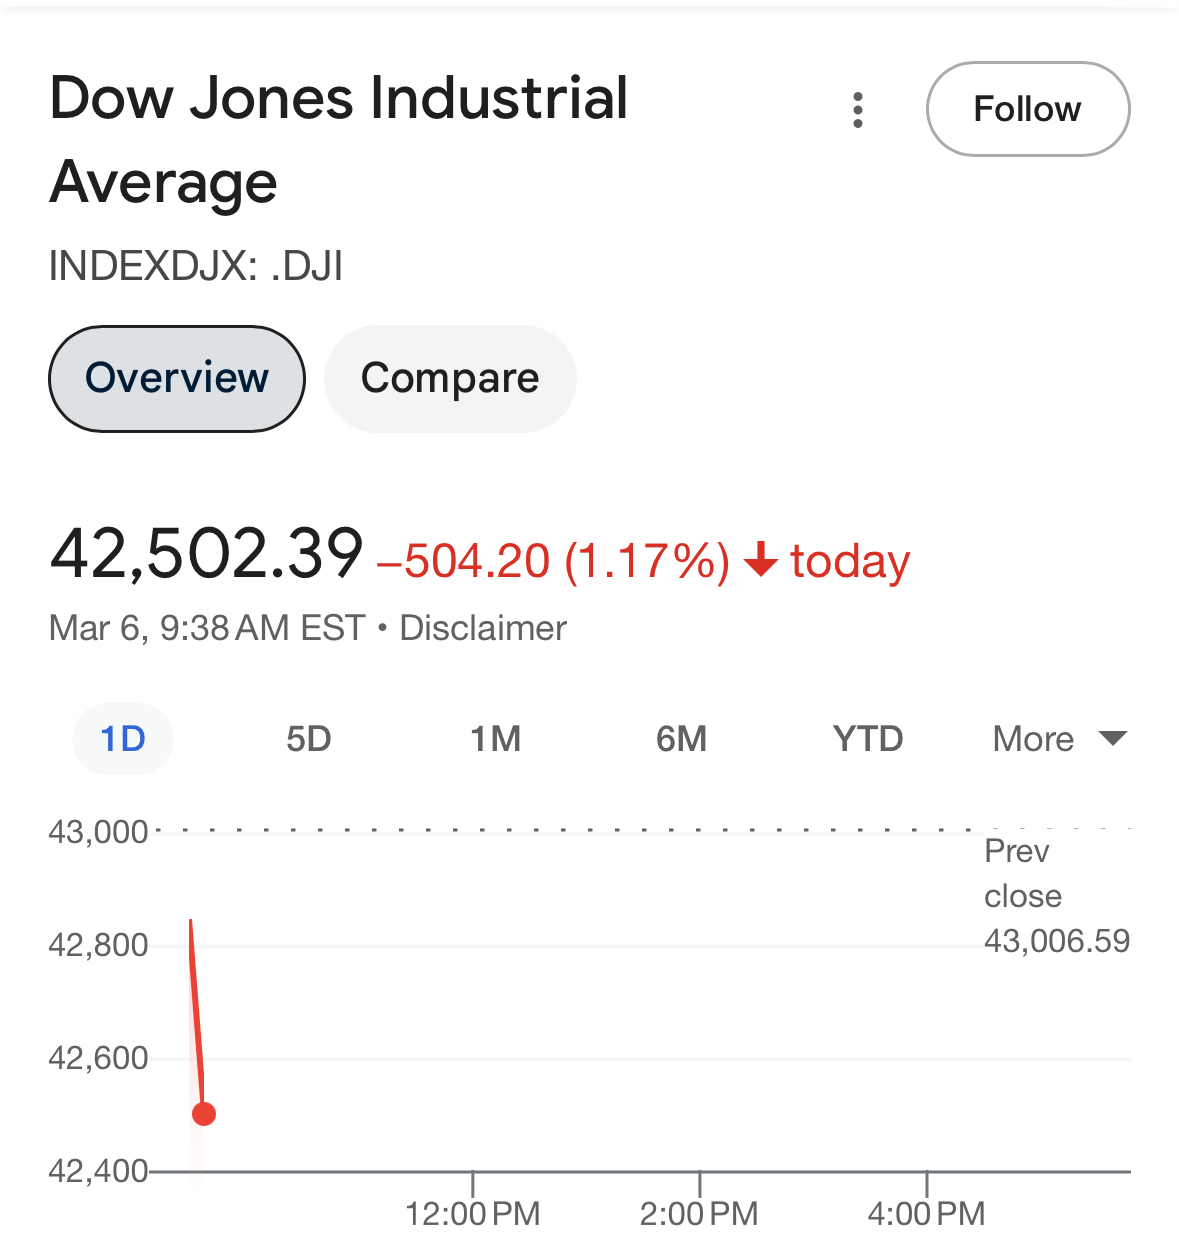Viewport: 1179px width, 1258px height.
Task: Open the three-dot more options menu
Action: (857, 110)
